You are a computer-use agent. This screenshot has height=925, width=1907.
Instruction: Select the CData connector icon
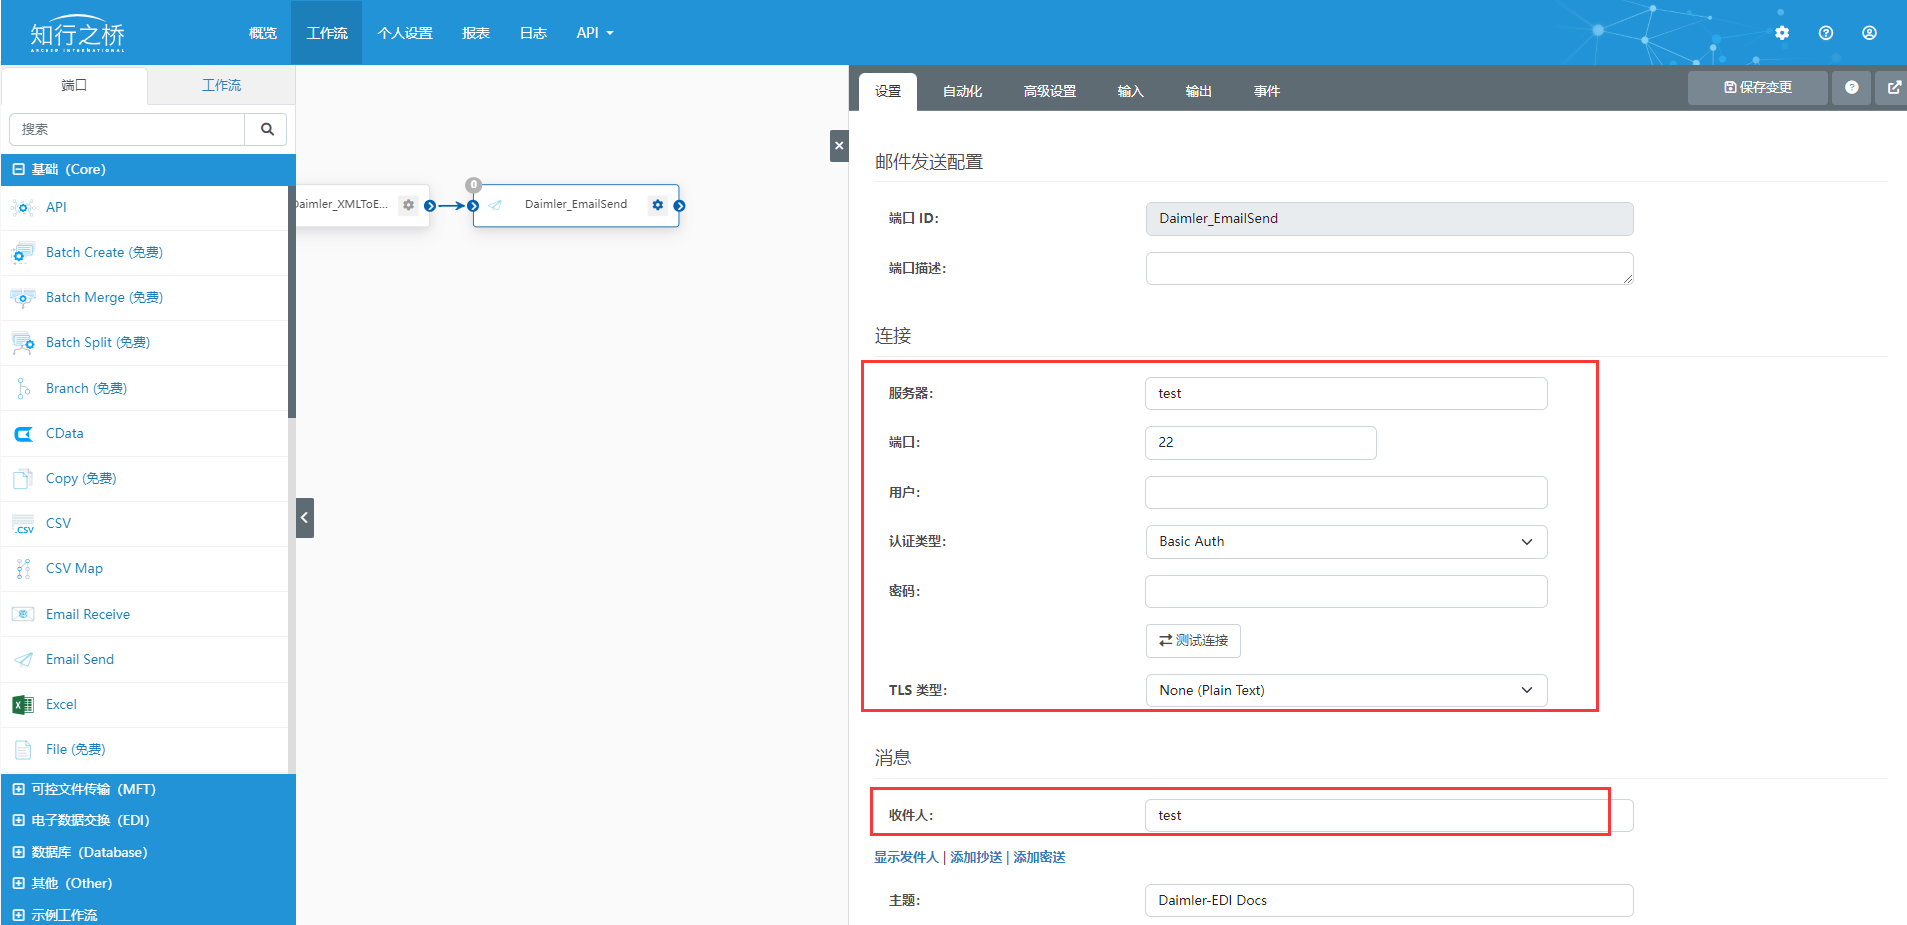coord(22,433)
